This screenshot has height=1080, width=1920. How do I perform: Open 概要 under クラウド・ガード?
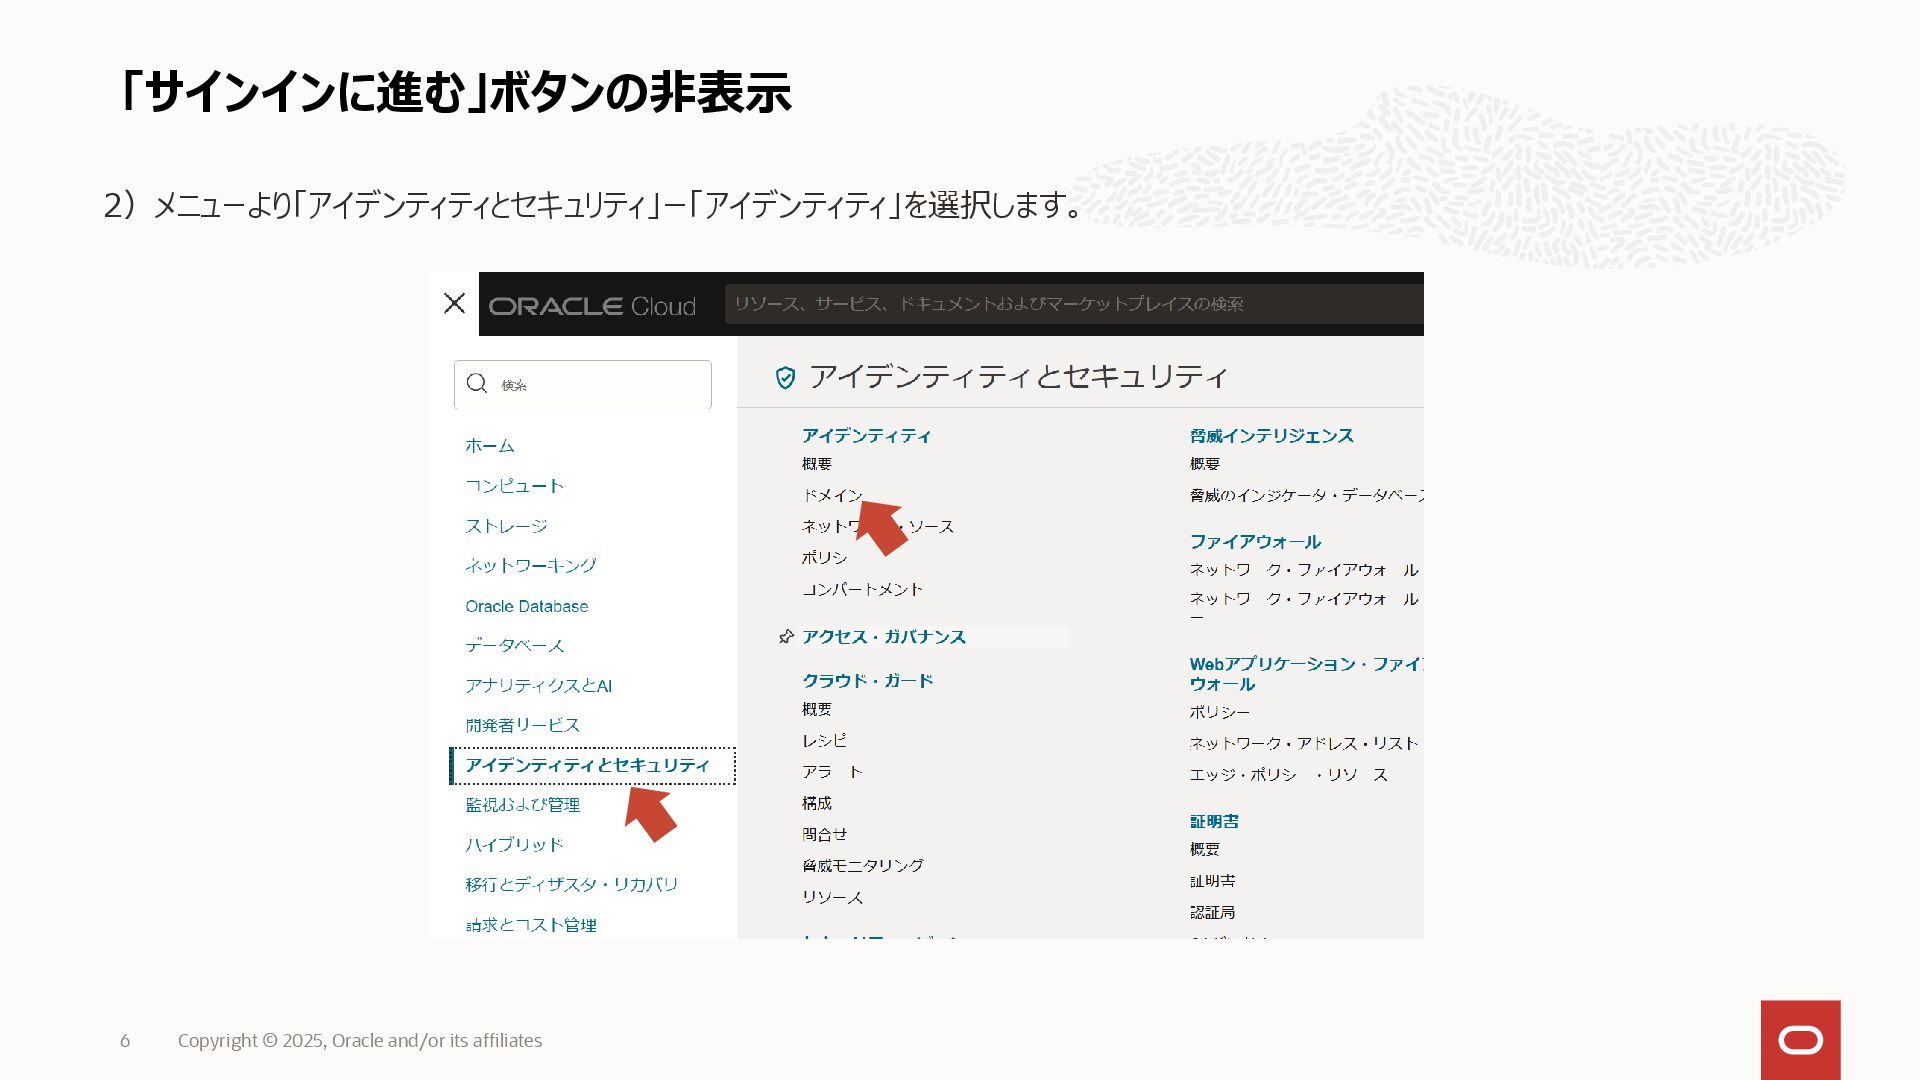[817, 709]
